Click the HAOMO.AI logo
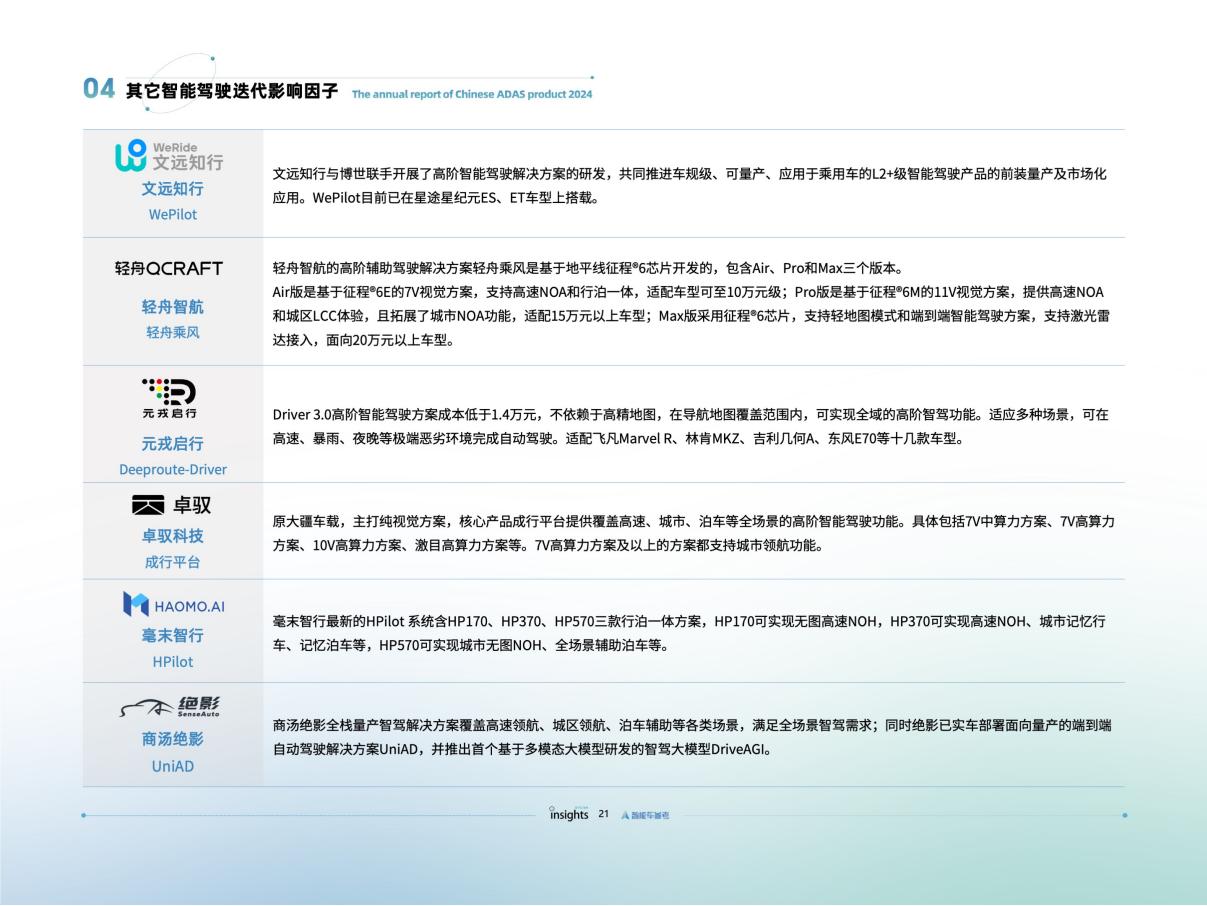The width and height of the screenshot is (1207, 906). (x=173, y=604)
